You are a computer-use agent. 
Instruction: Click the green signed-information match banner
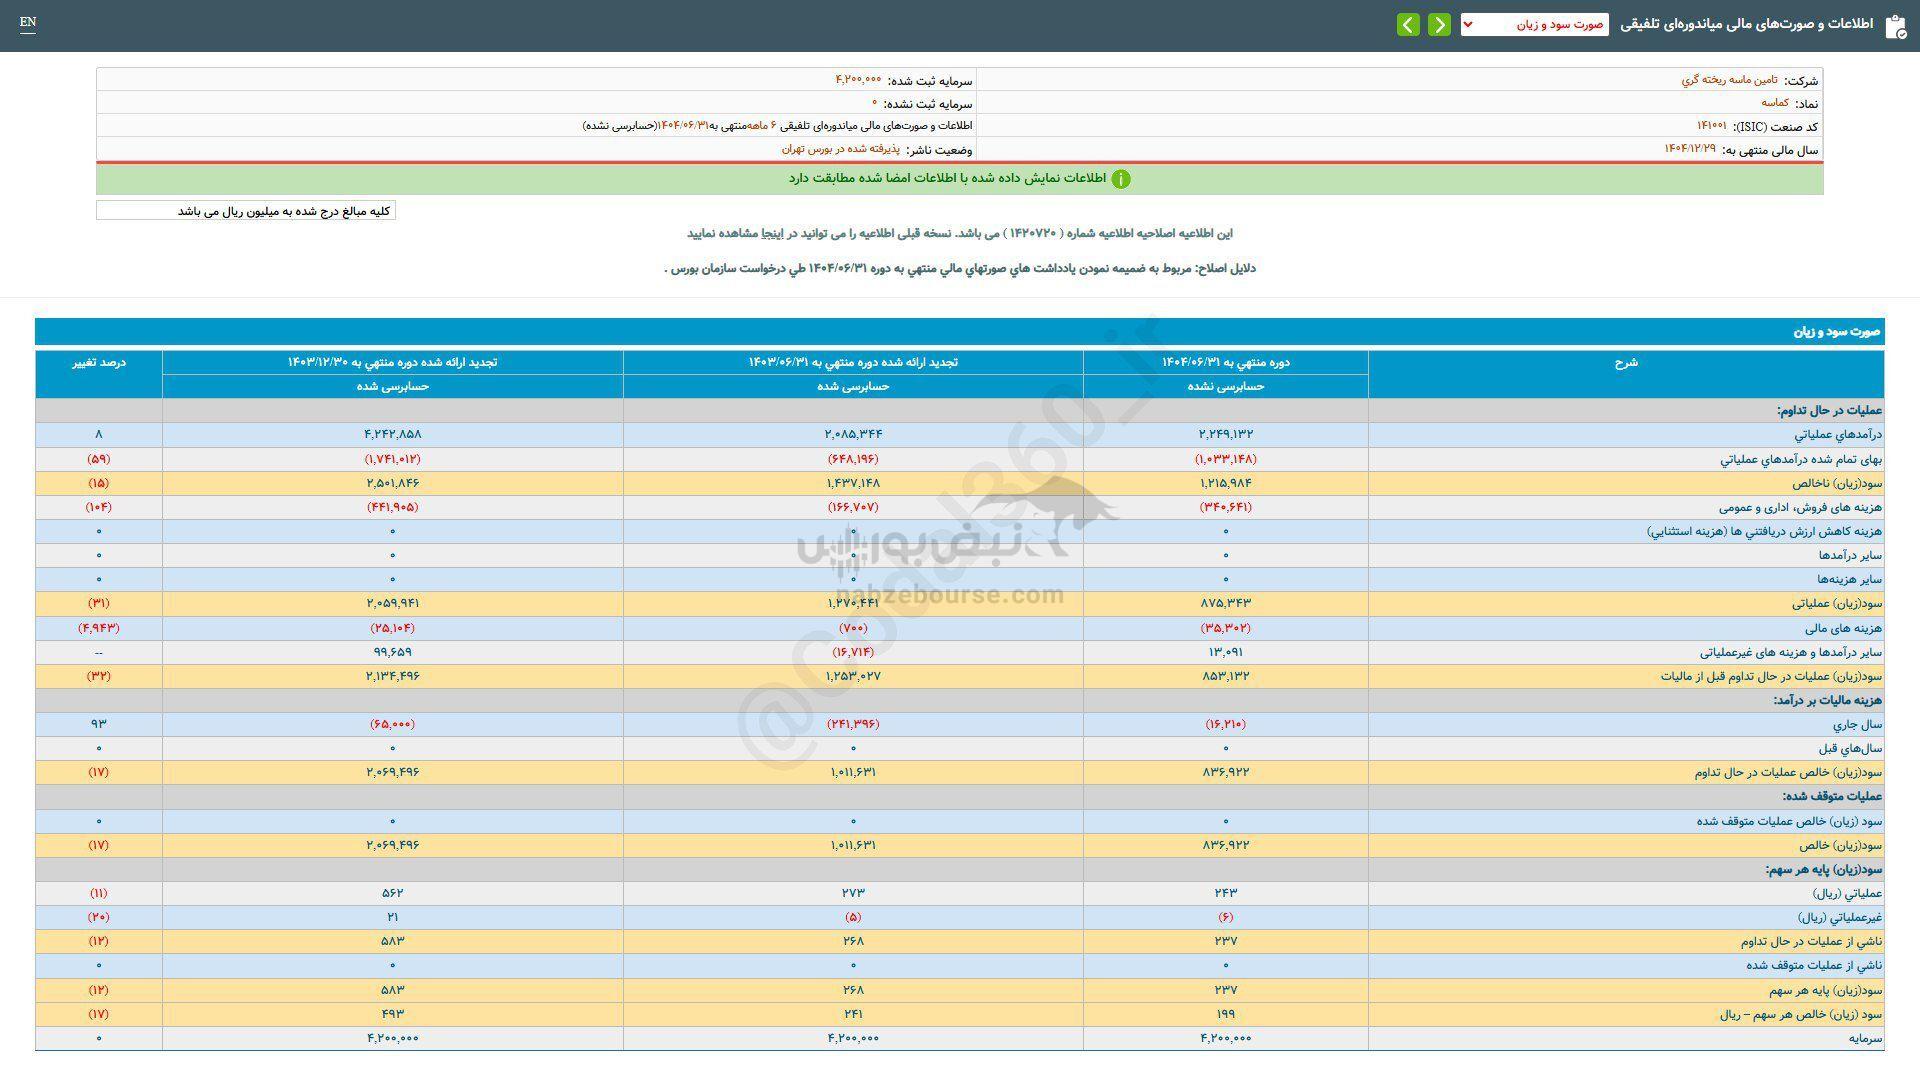(946, 179)
